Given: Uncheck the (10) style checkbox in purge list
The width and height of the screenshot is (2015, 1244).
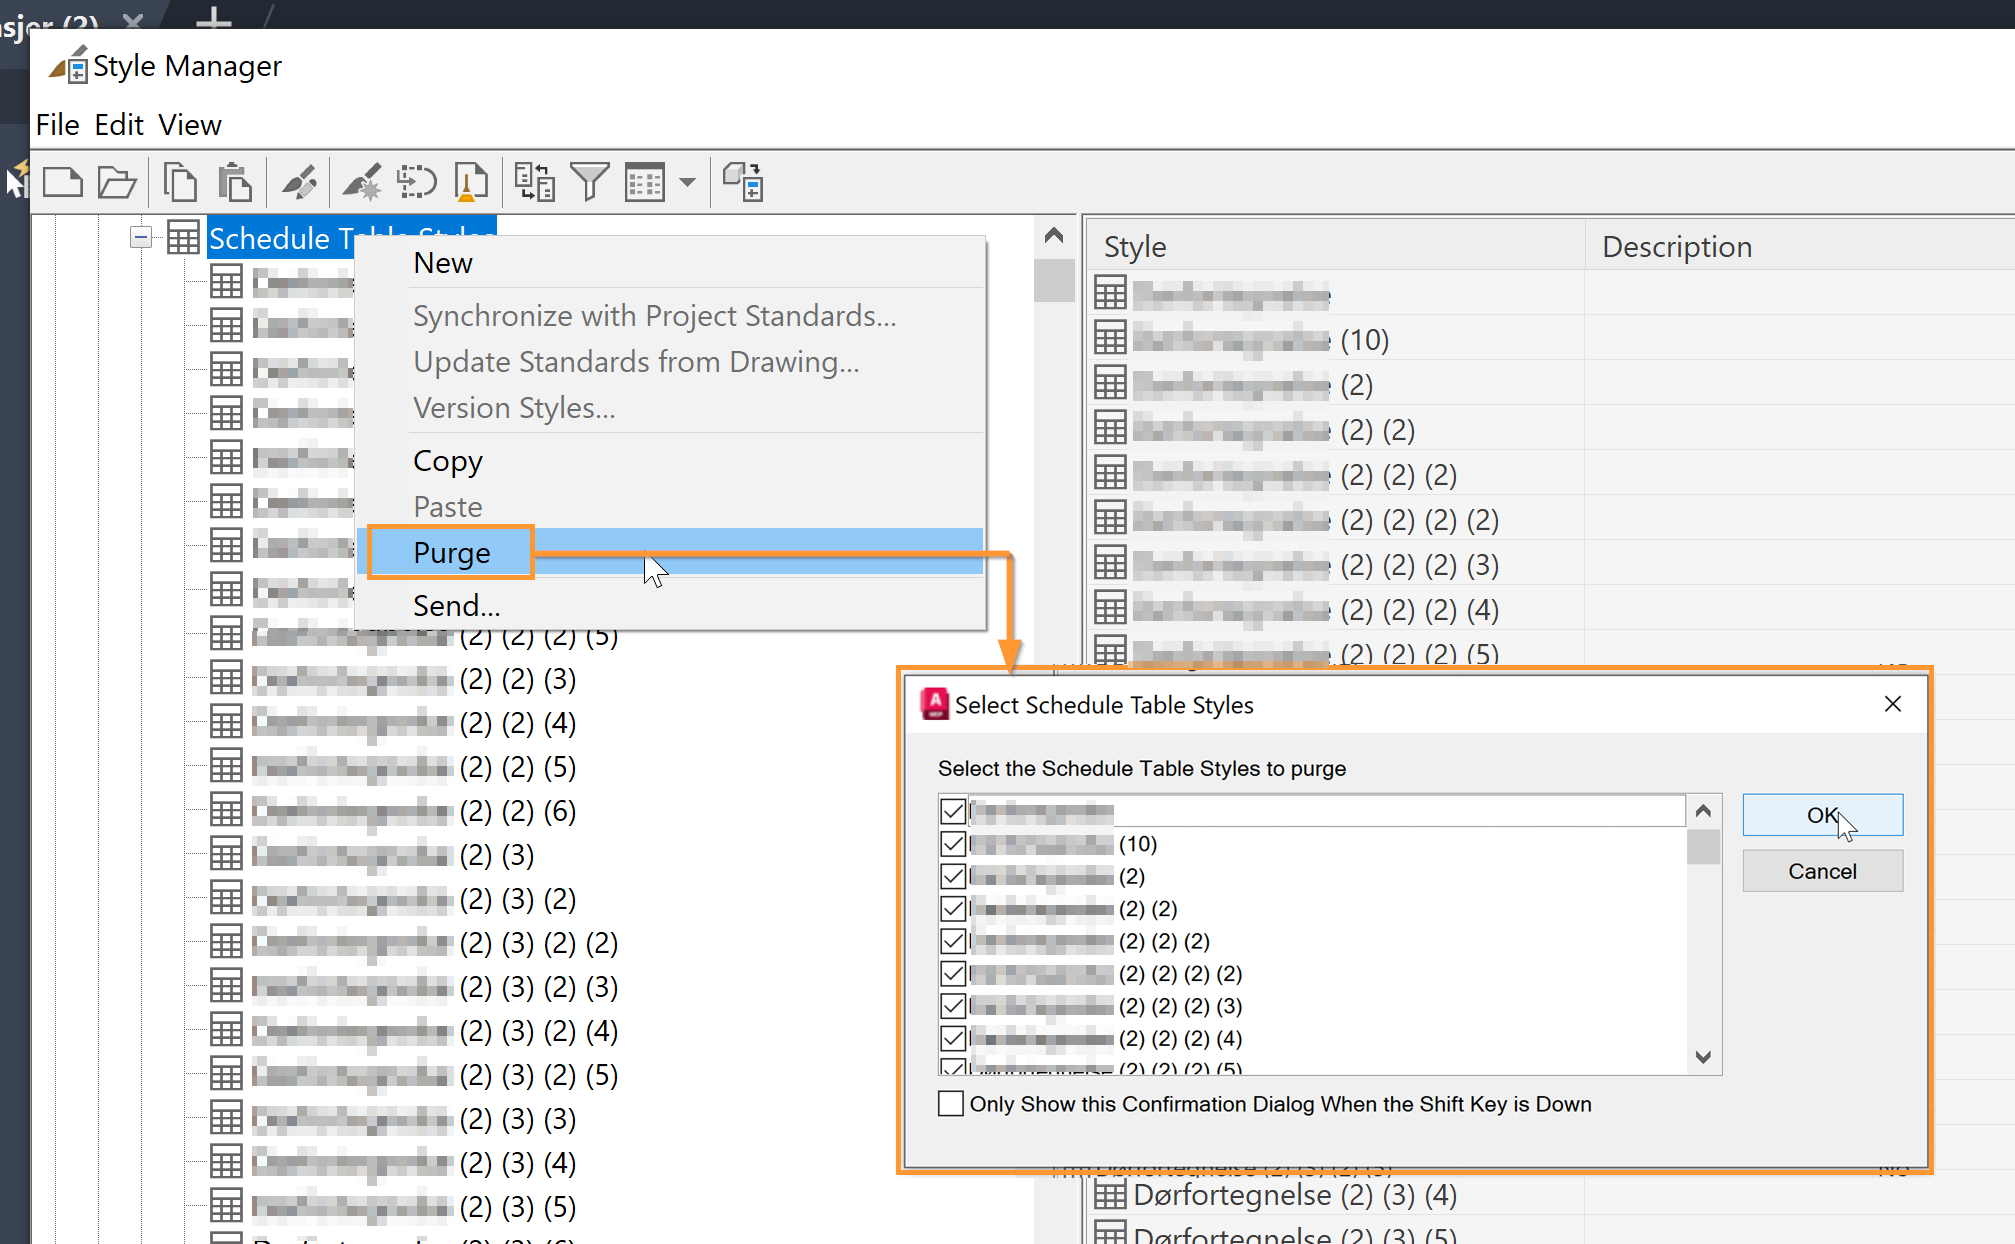Looking at the screenshot, I should pos(953,844).
